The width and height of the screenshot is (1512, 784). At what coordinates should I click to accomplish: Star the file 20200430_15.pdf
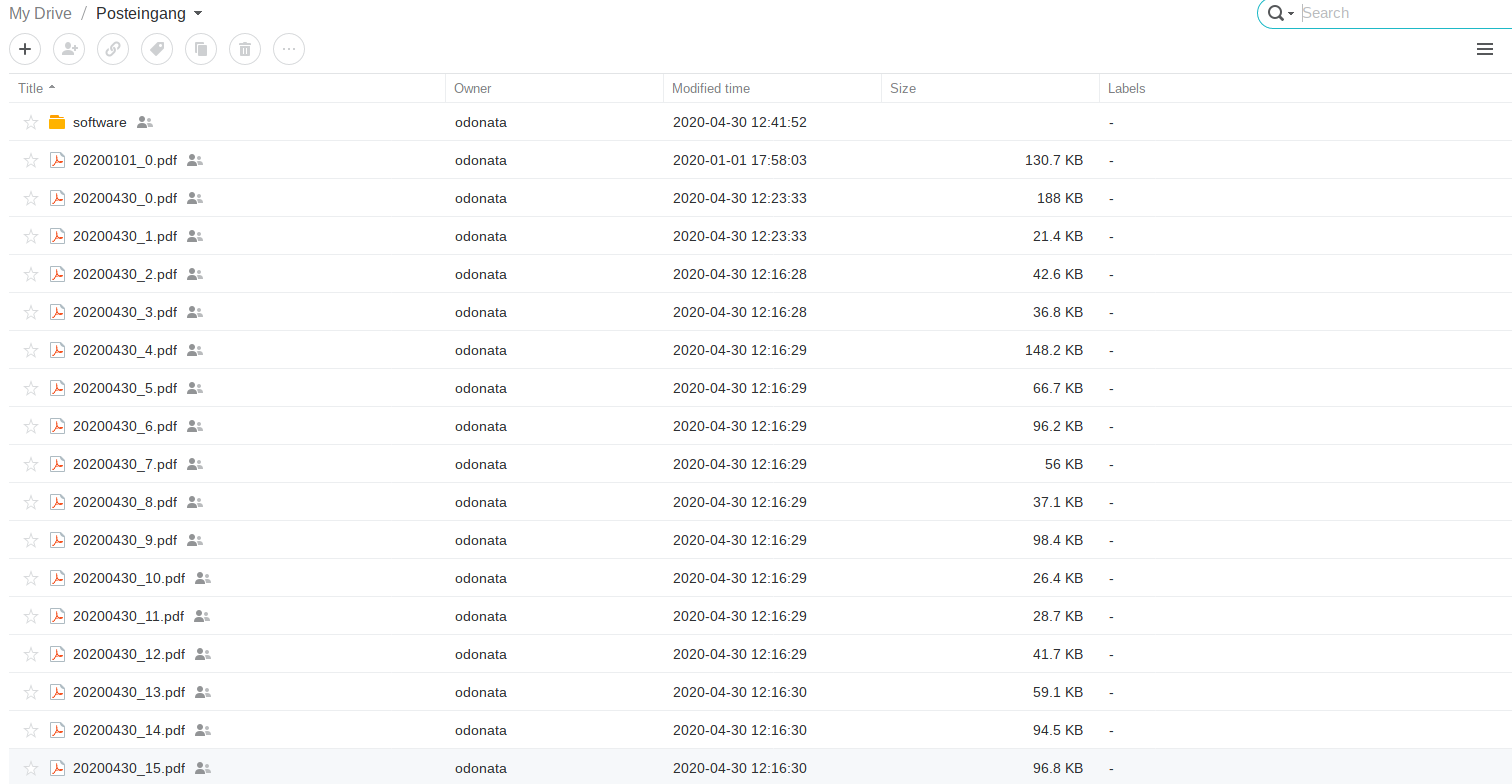tap(31, 768)
